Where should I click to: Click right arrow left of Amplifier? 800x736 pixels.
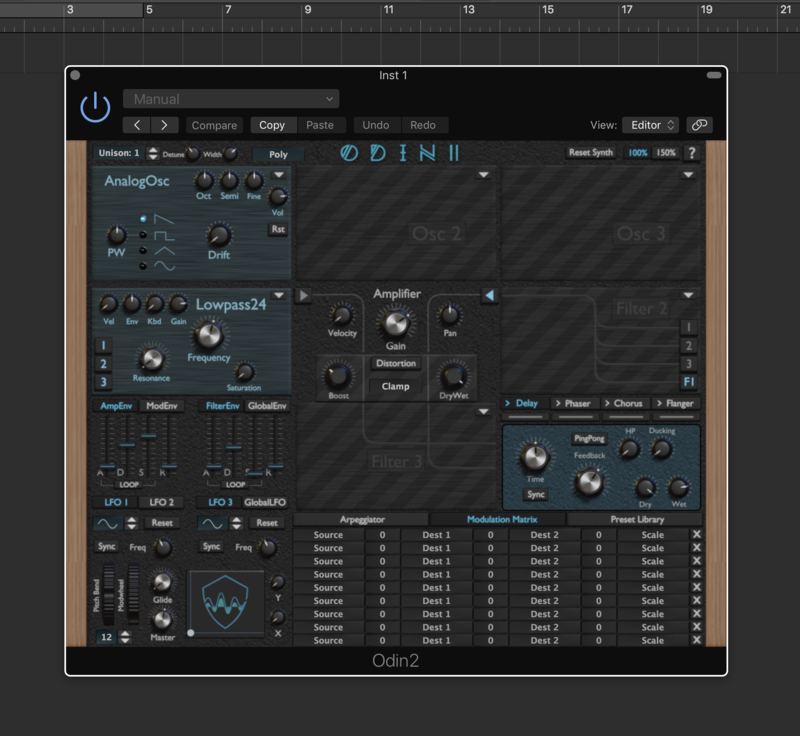tap(303, 295)
